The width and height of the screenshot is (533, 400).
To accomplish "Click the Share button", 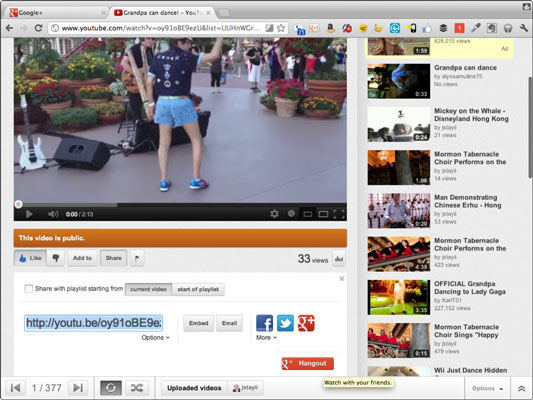I will coord(114,258).
